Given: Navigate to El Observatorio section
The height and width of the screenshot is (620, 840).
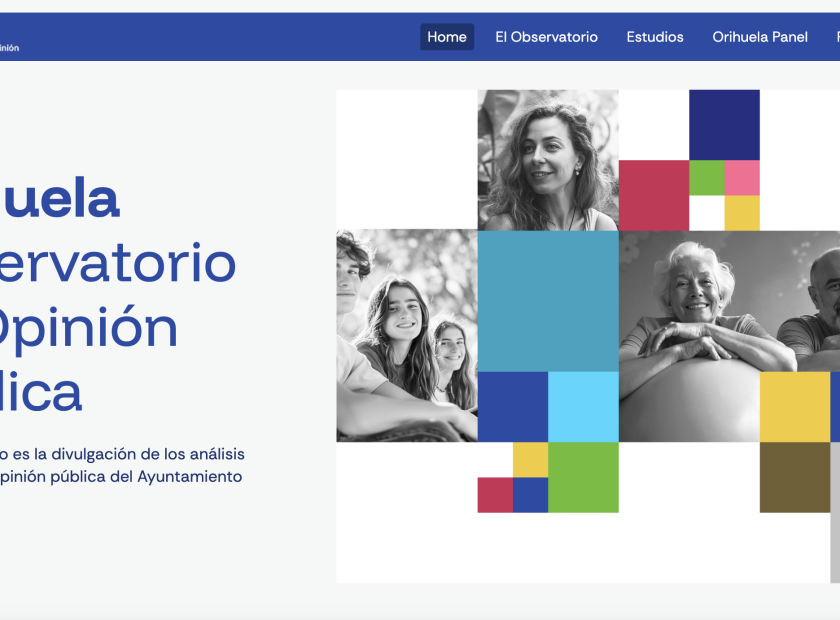Looking at the screenshot, I should (x=544, y=37).
